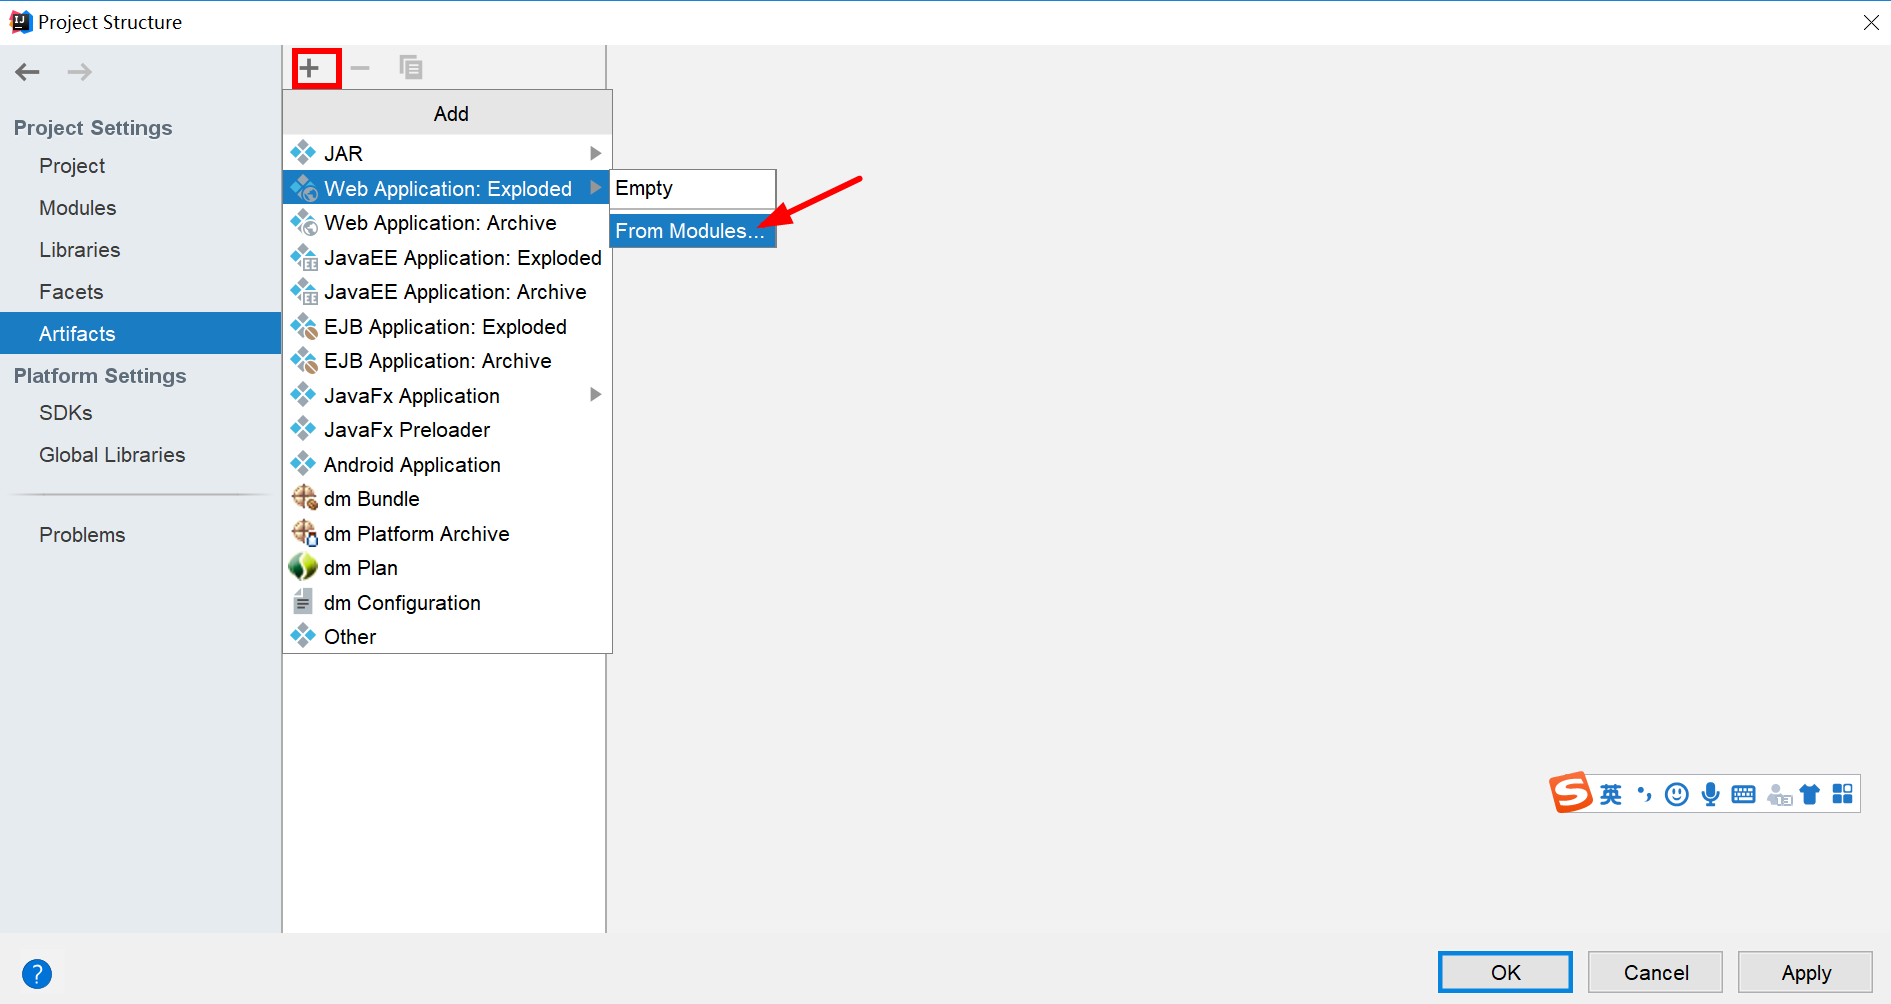Click the Sogou skin shirt icon
The height and width of the screenshot is (1004, 1891).
(1809, 794)
